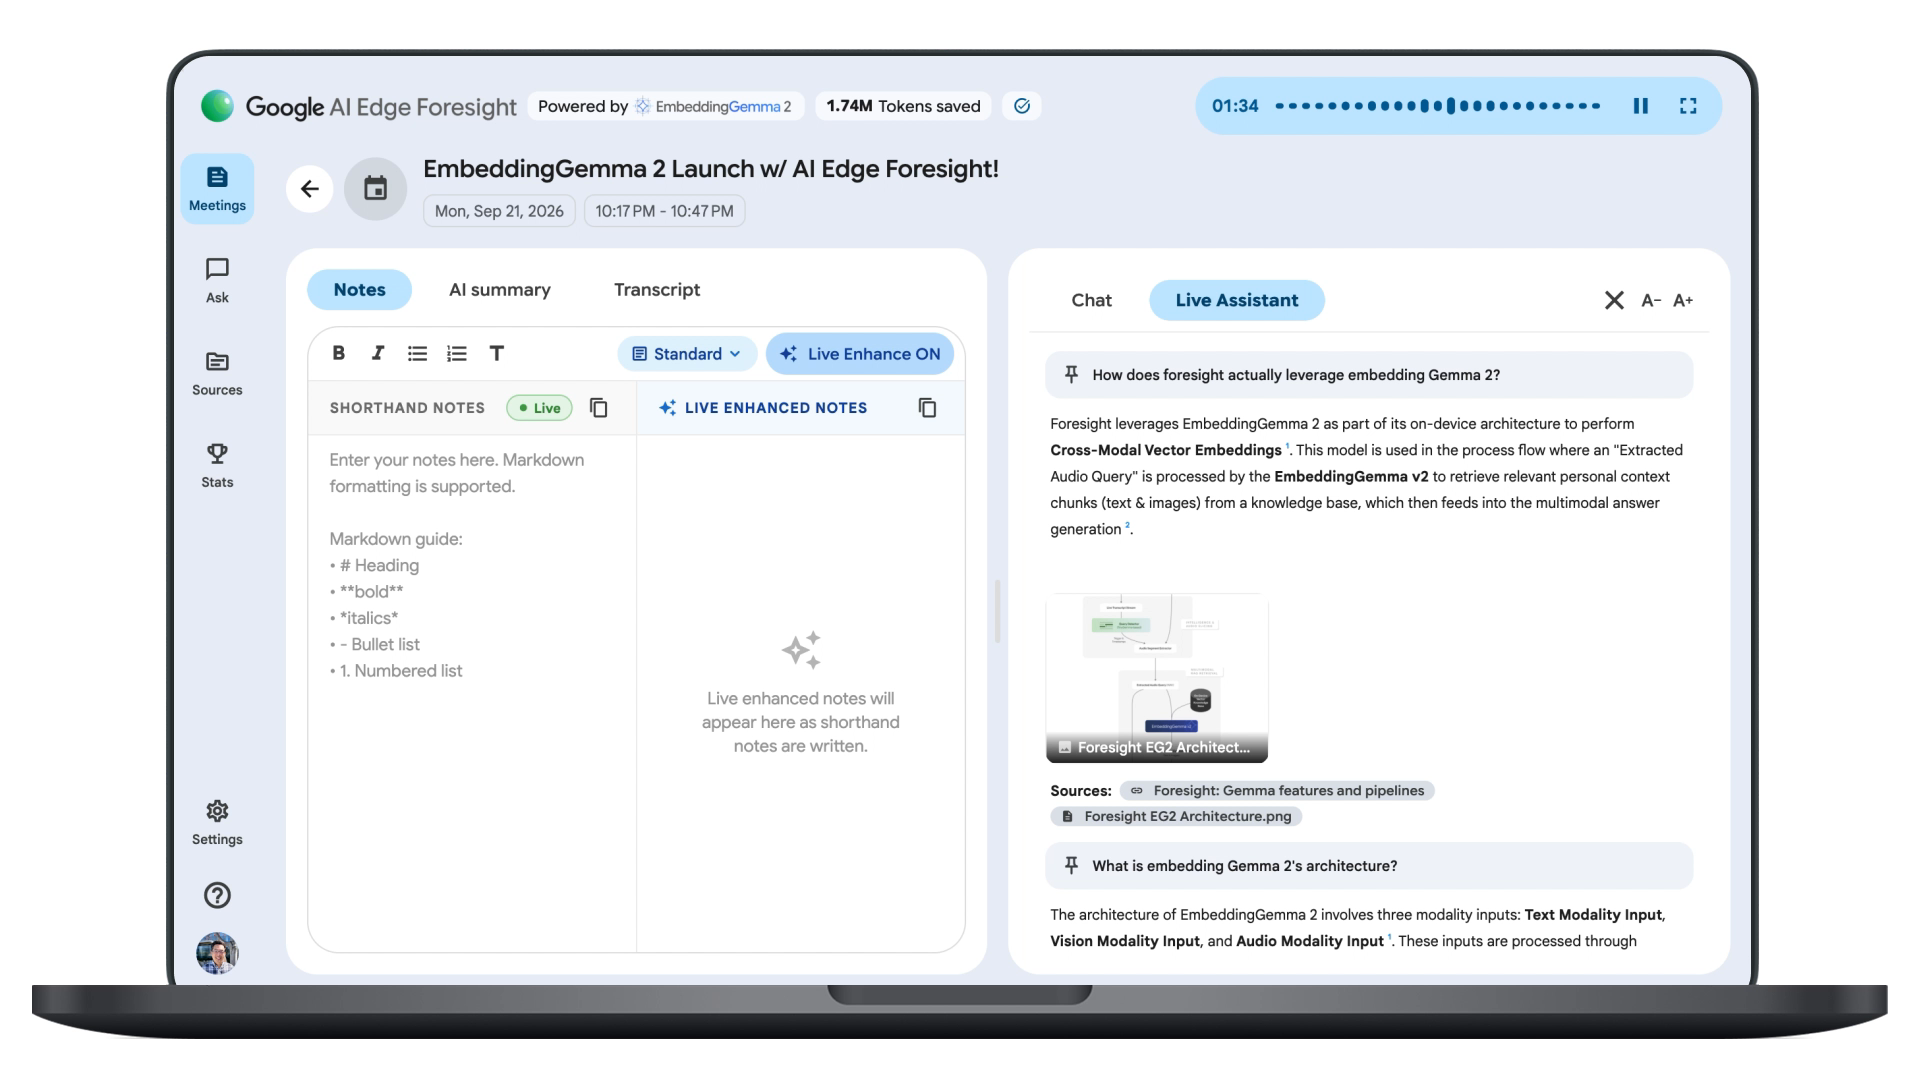This screenshot has height=1080, width=1920.
Task: Close the Live Assistant panel
Action: pos(1614,300)
